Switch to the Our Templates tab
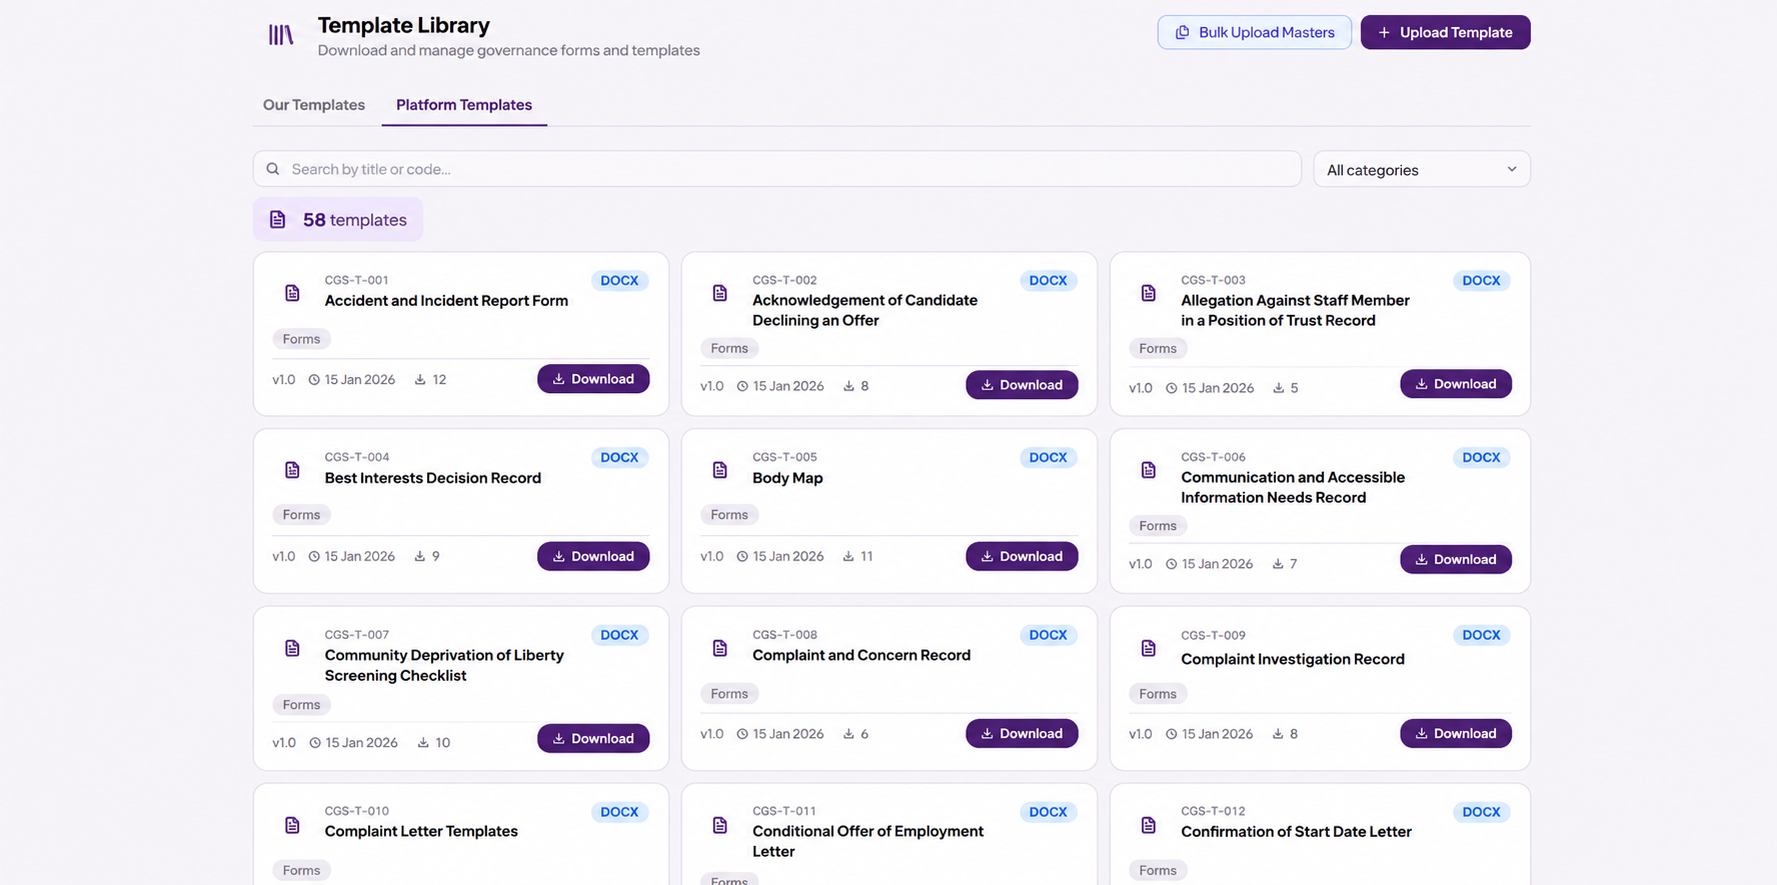Image resolution: width=1777 pixels, height=885 pixels. coord(314,105)
